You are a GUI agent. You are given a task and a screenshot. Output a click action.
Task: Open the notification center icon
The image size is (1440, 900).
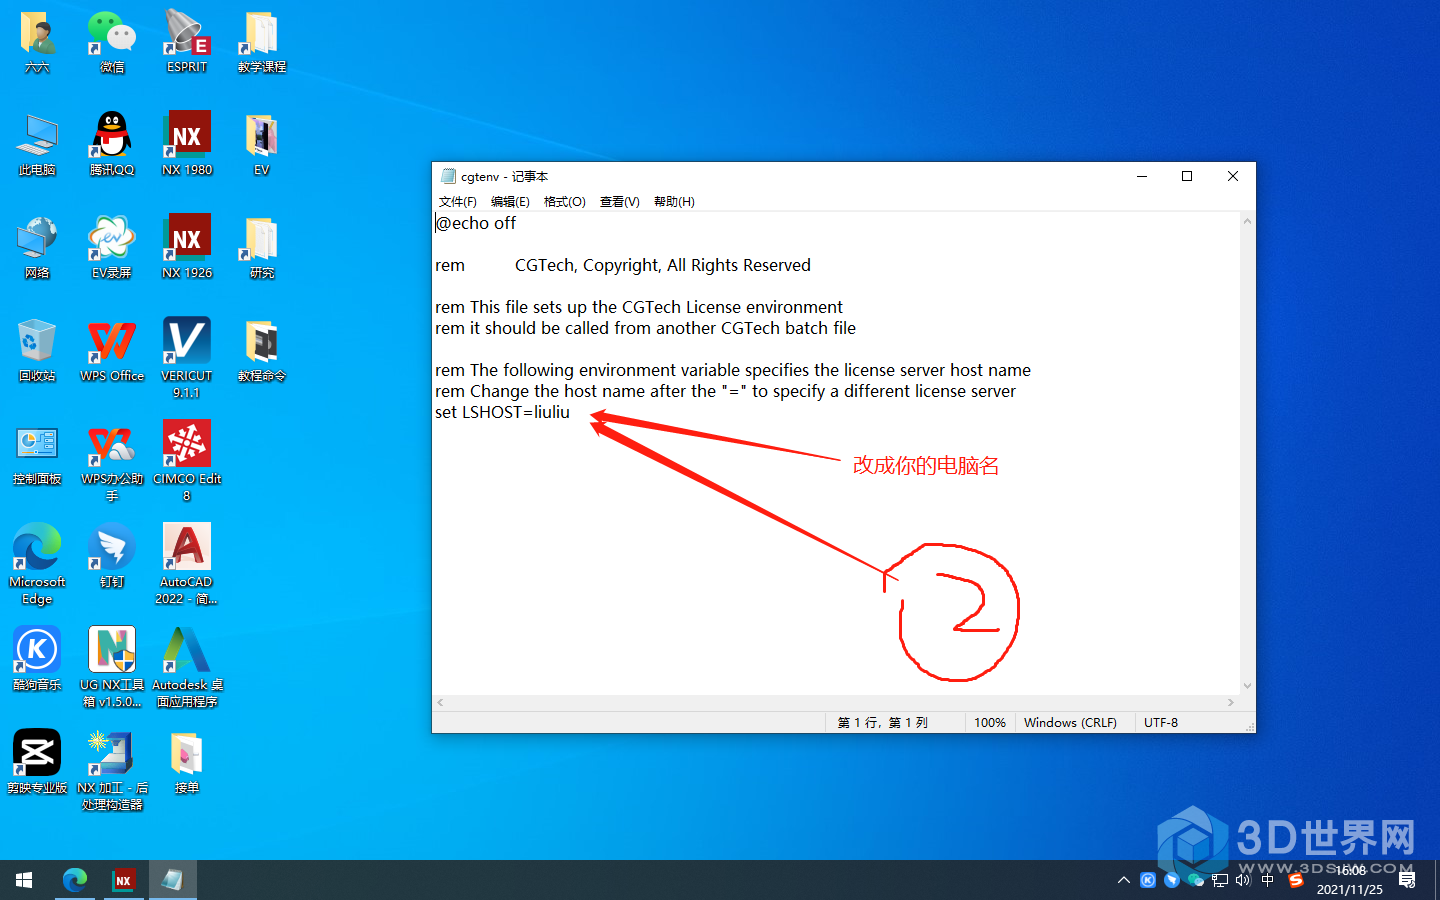1407,880
